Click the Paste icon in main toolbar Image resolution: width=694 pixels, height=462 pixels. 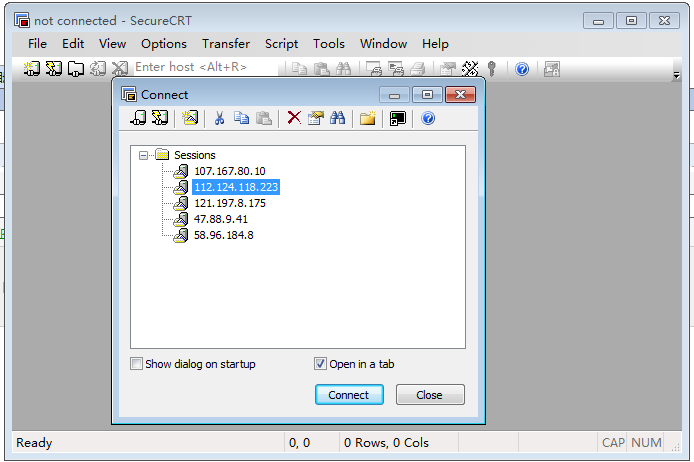pyautogui.click(x=321, y=69)
